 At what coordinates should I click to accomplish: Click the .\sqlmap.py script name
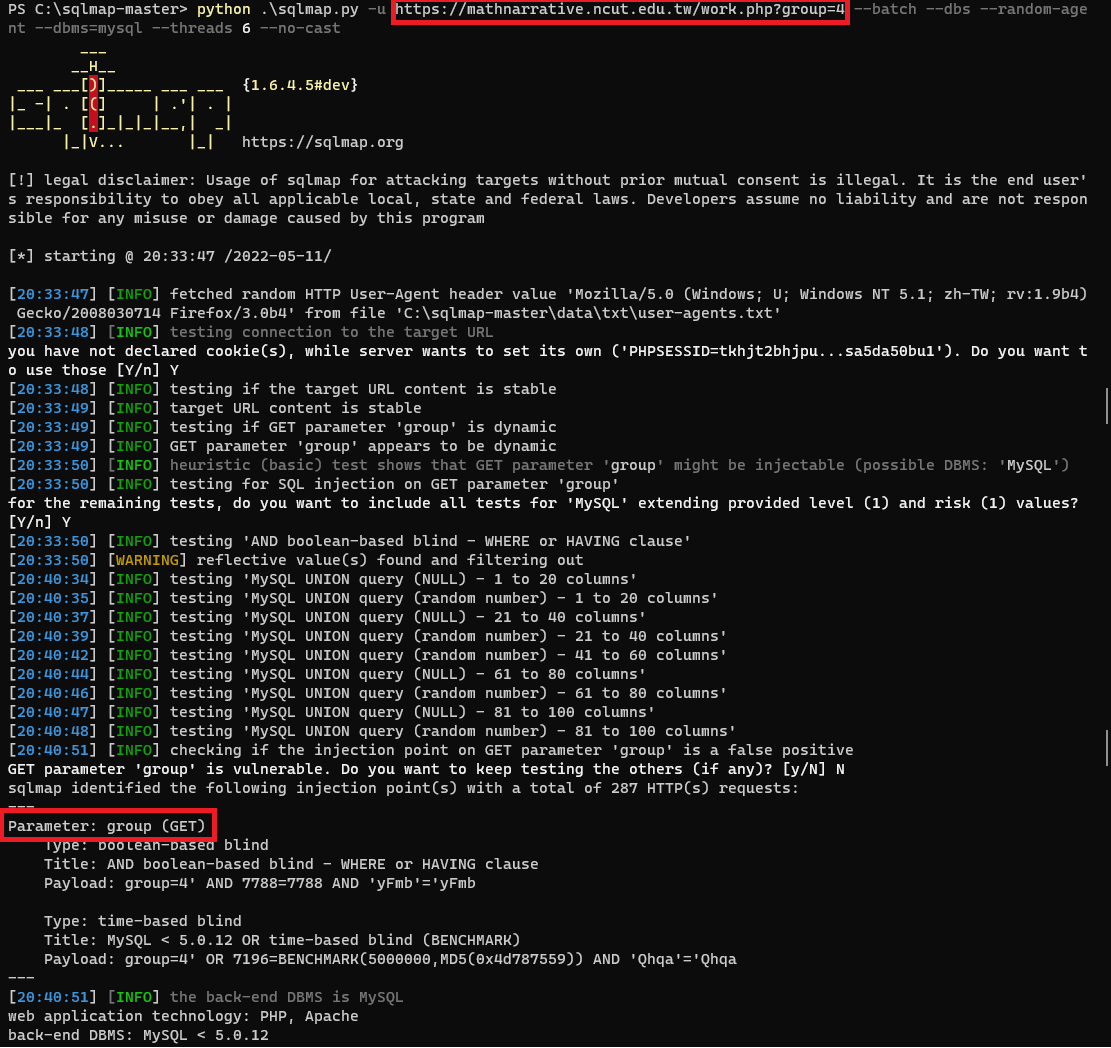[309, 10]
